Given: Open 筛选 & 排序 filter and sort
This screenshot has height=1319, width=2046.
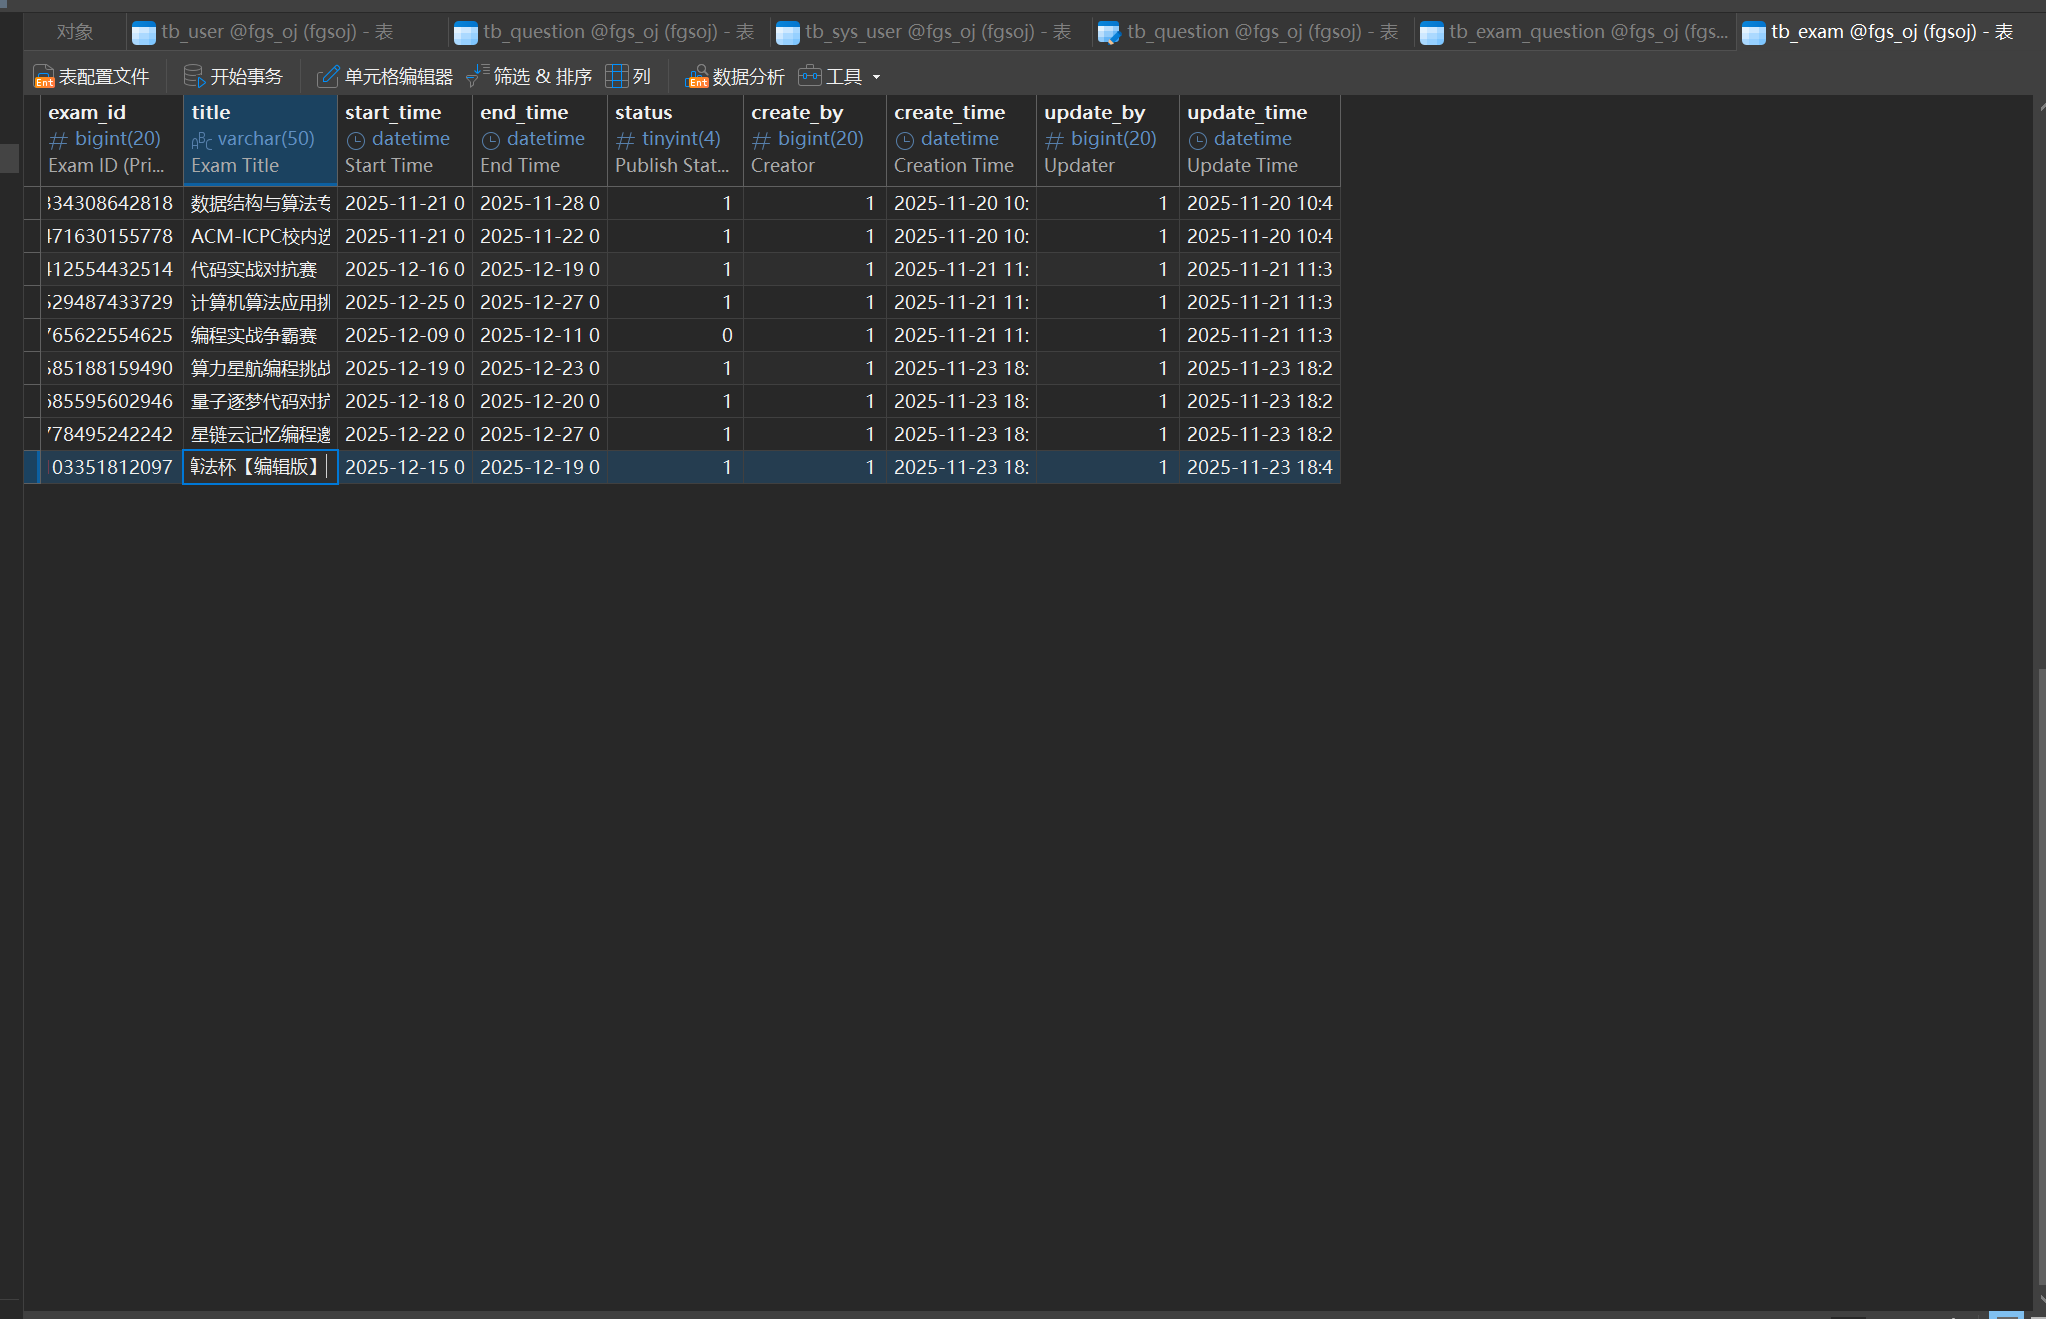Looking at the screenshot, I should pos(529,76).
